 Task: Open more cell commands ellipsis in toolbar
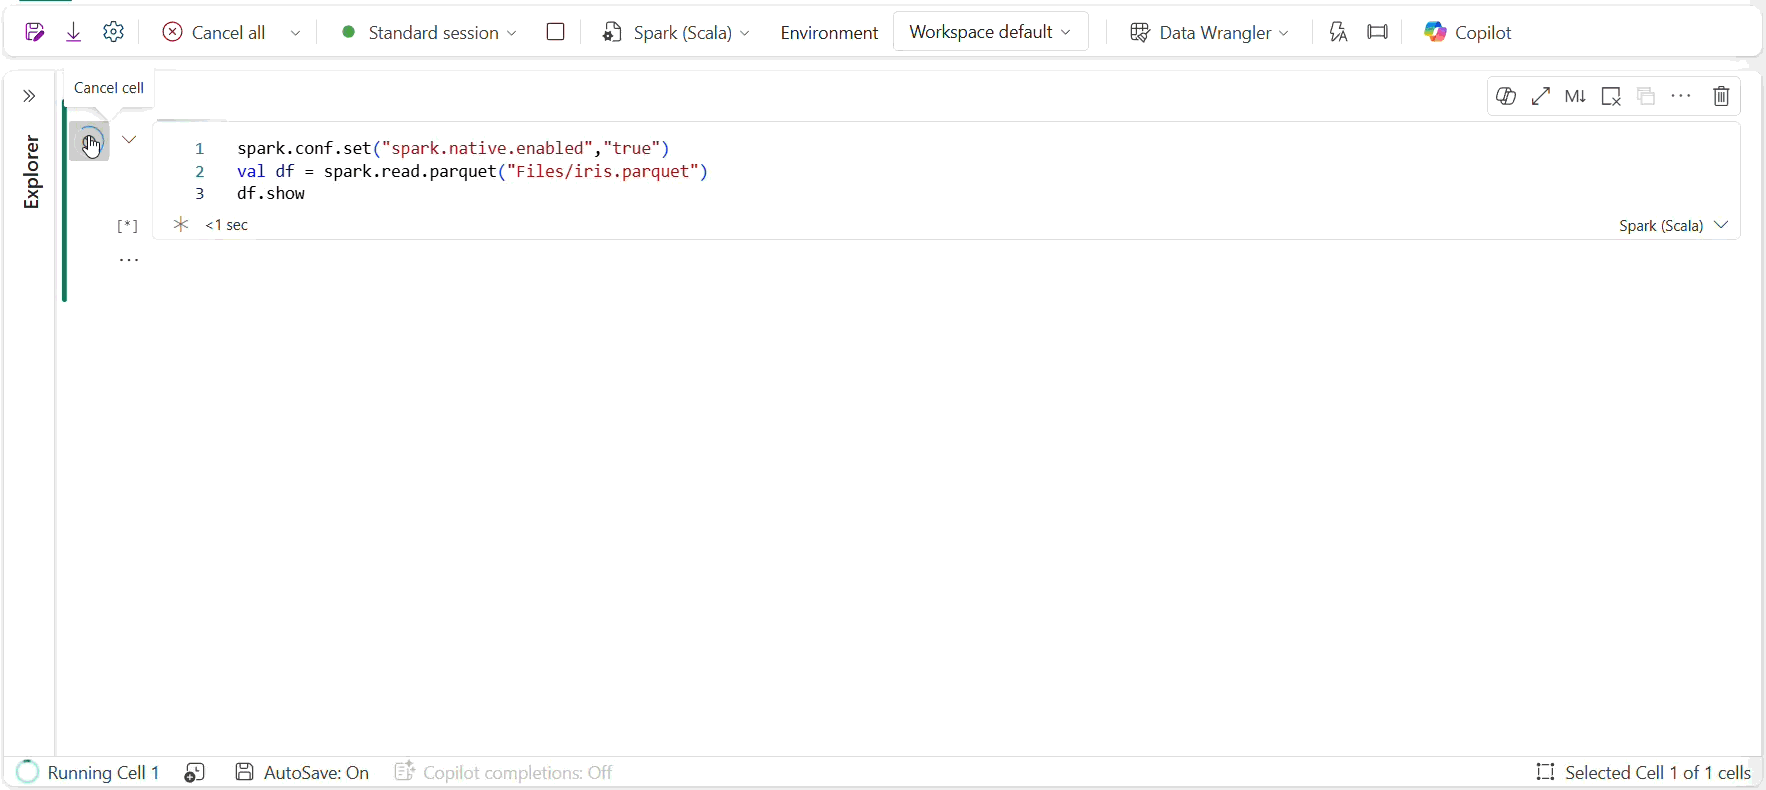click(x=1681, y=96)
